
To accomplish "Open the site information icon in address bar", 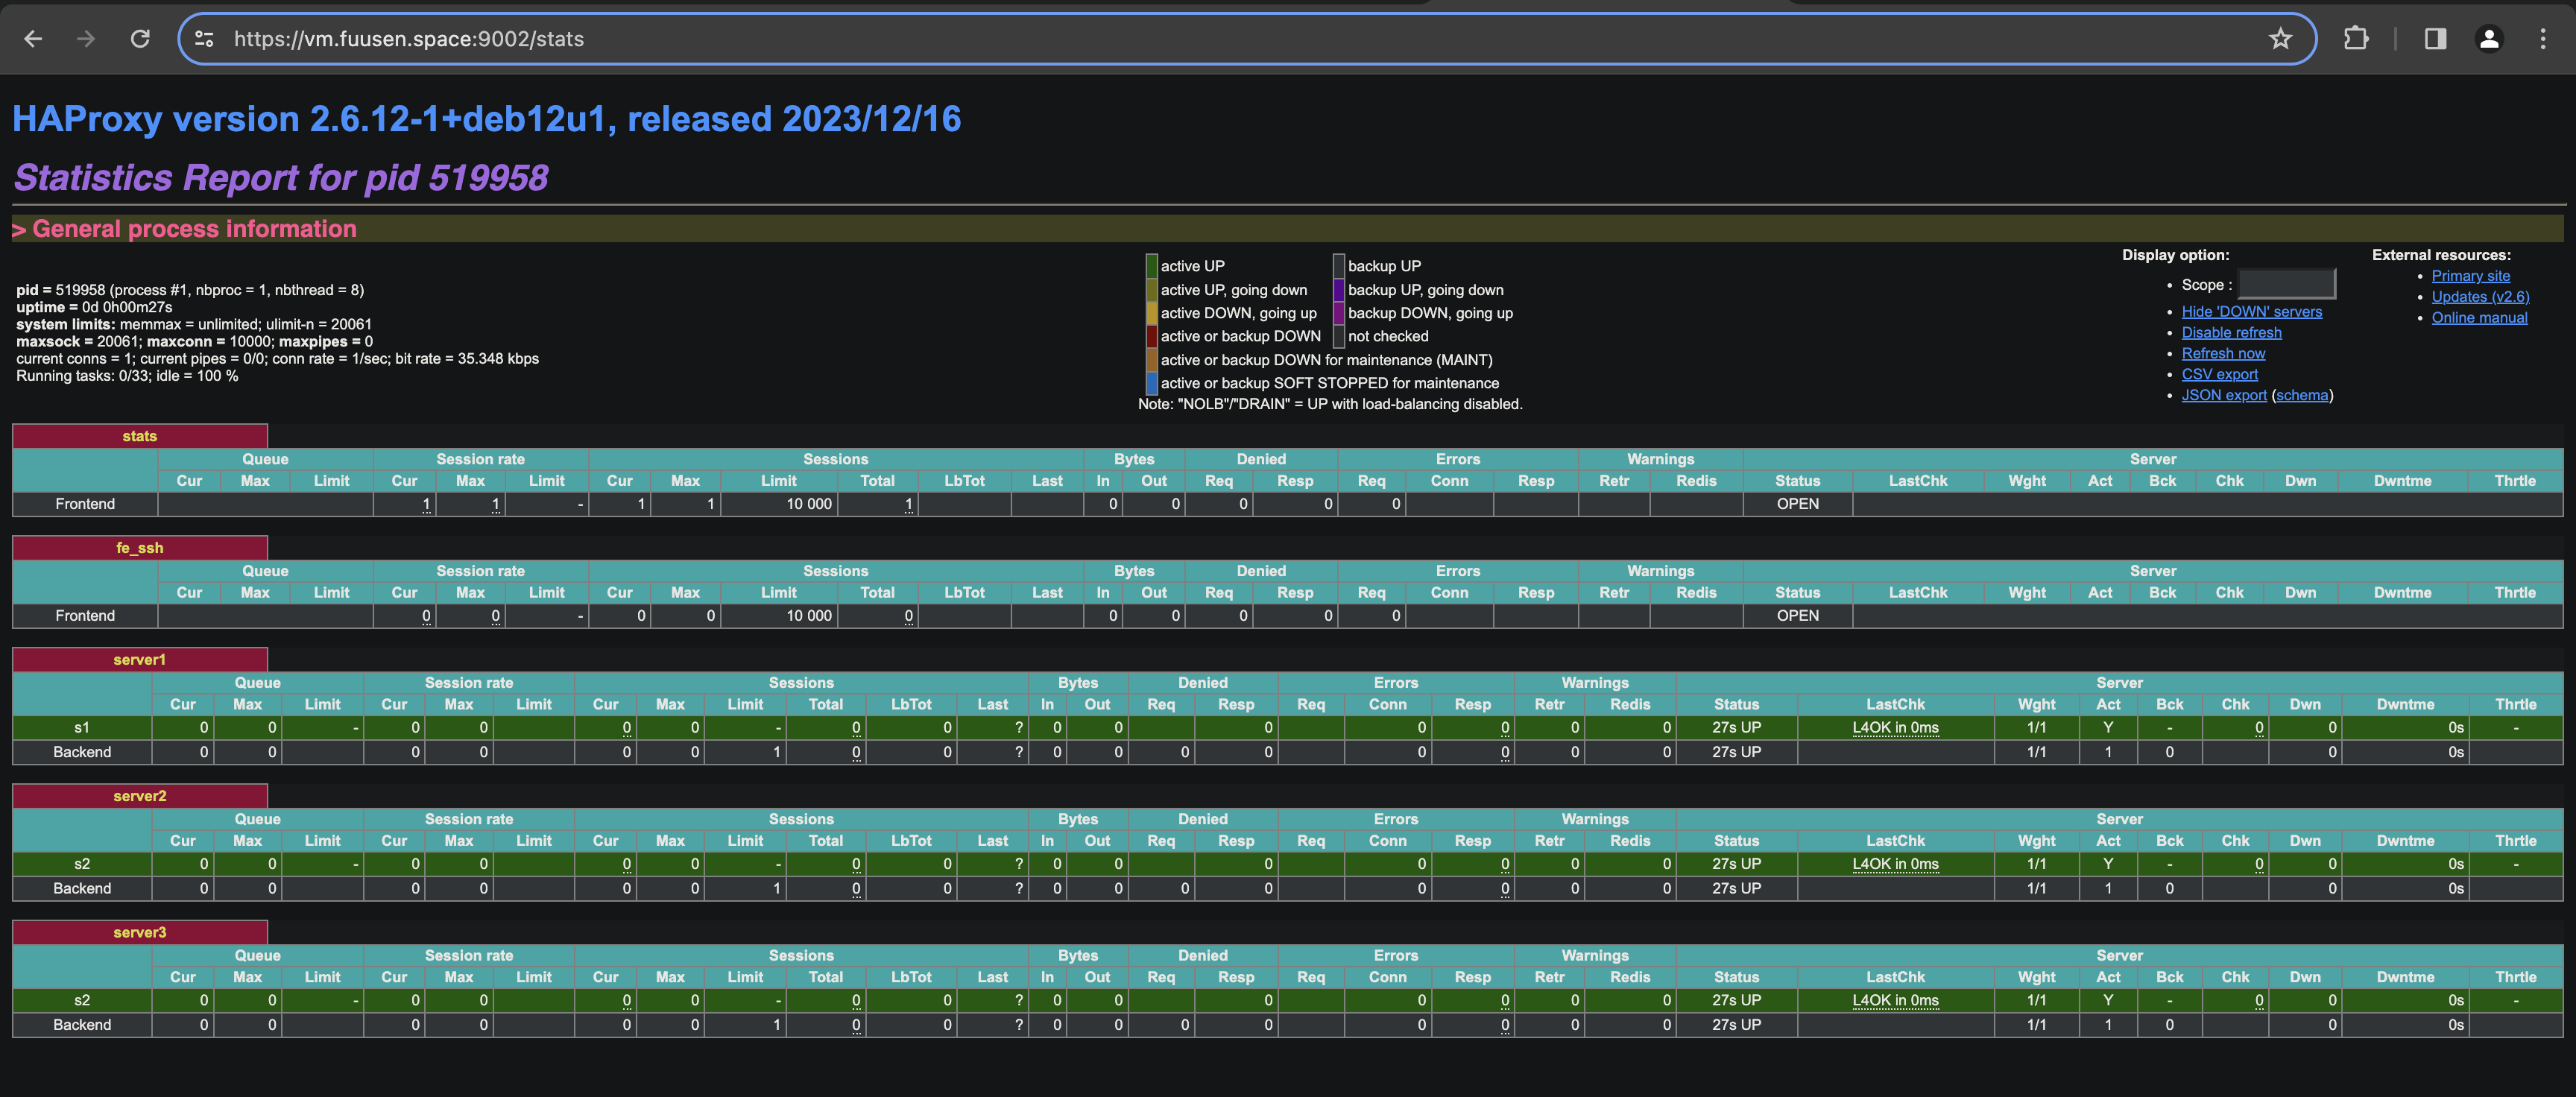I will pyautogui.click(x=204, y=39).
